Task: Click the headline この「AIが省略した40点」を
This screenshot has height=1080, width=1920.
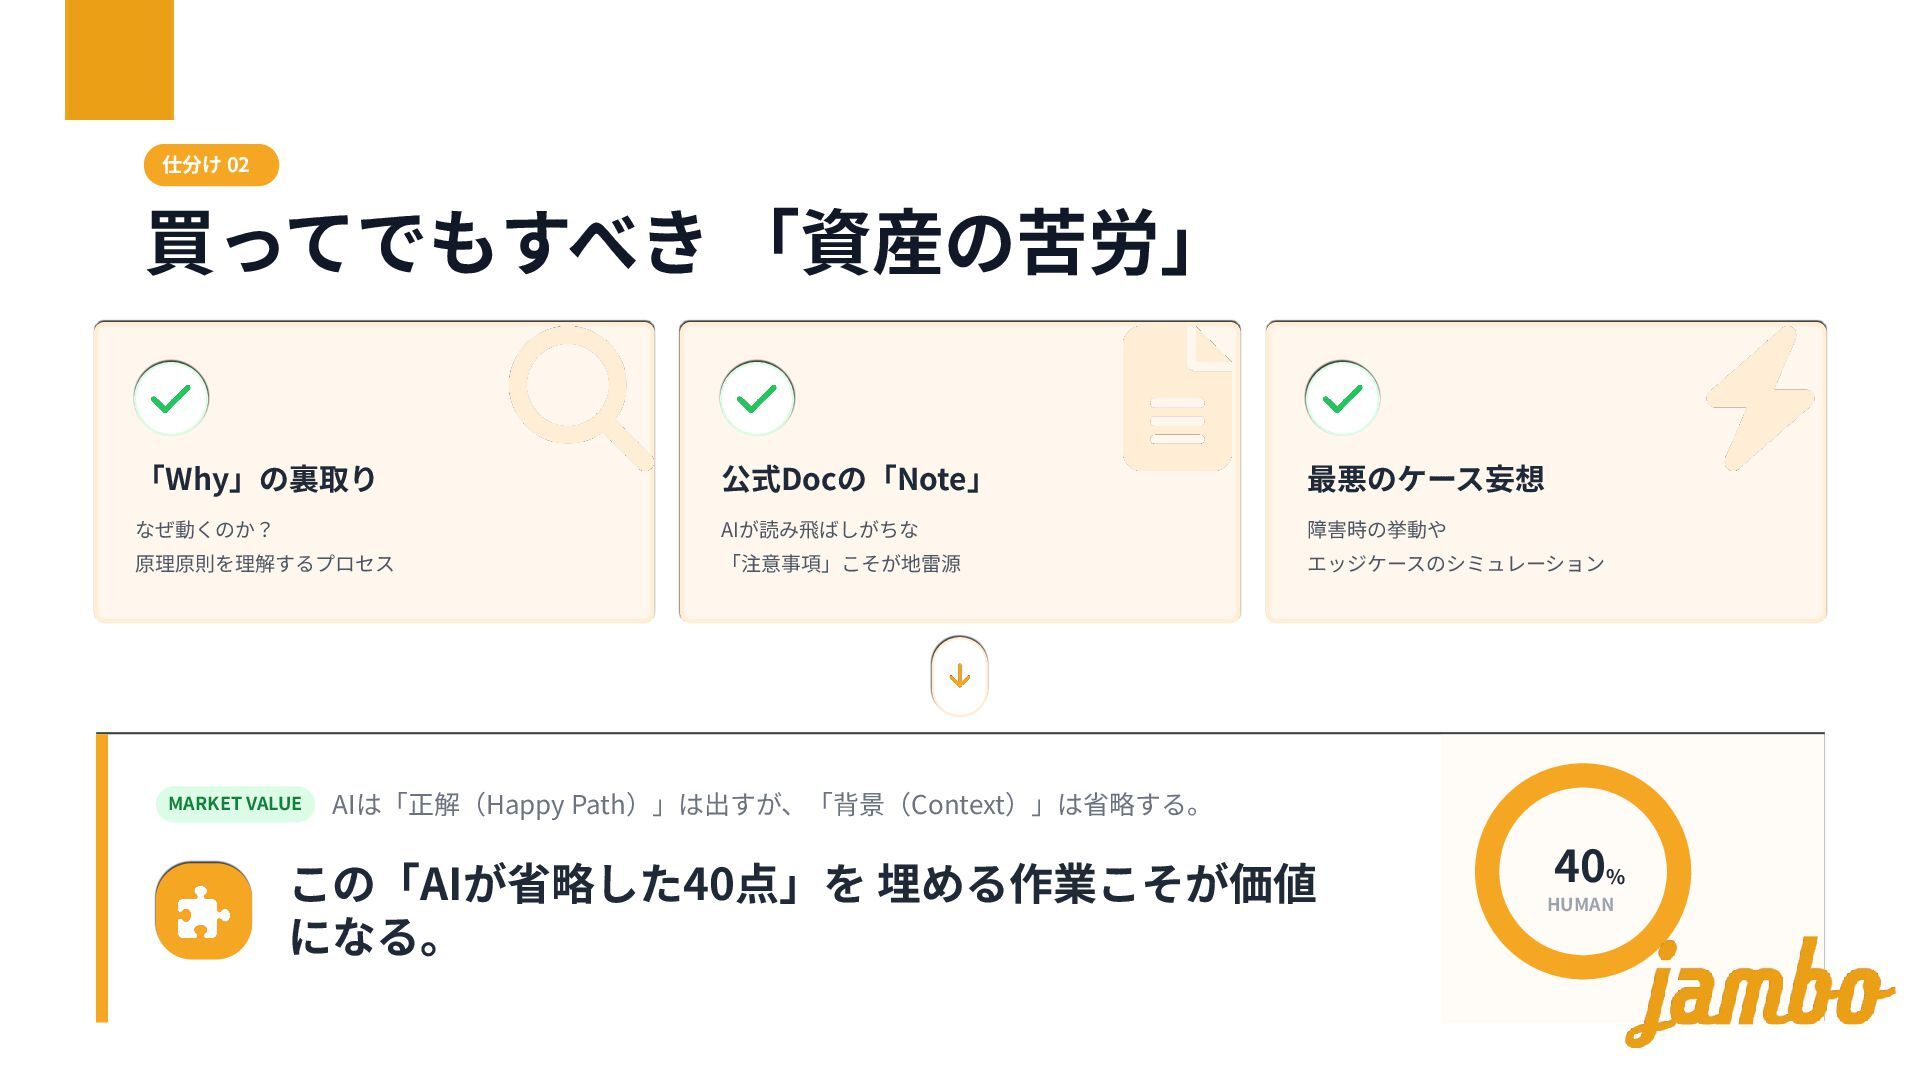Action: click(577, 884)
